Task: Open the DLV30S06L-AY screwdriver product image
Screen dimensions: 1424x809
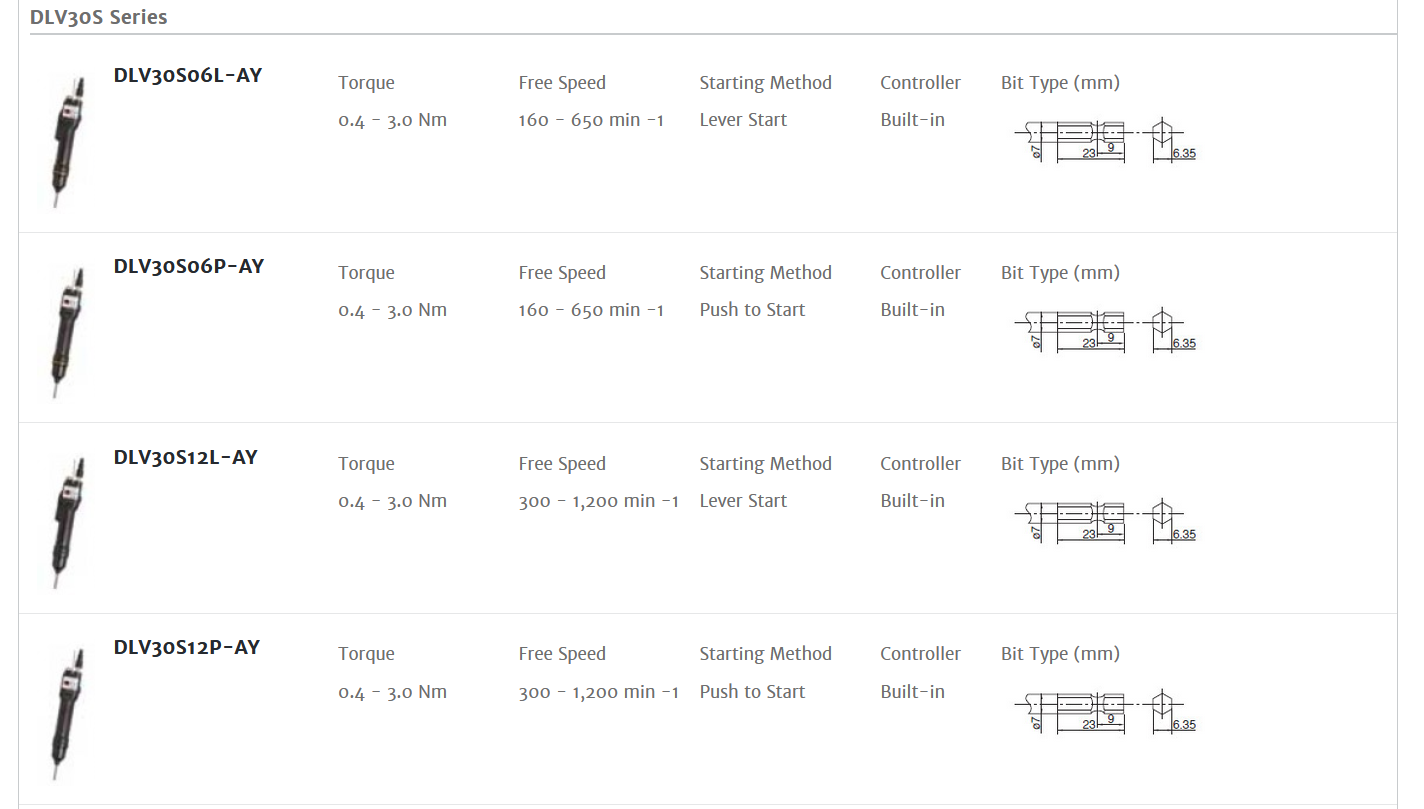Action: point(66,139)
